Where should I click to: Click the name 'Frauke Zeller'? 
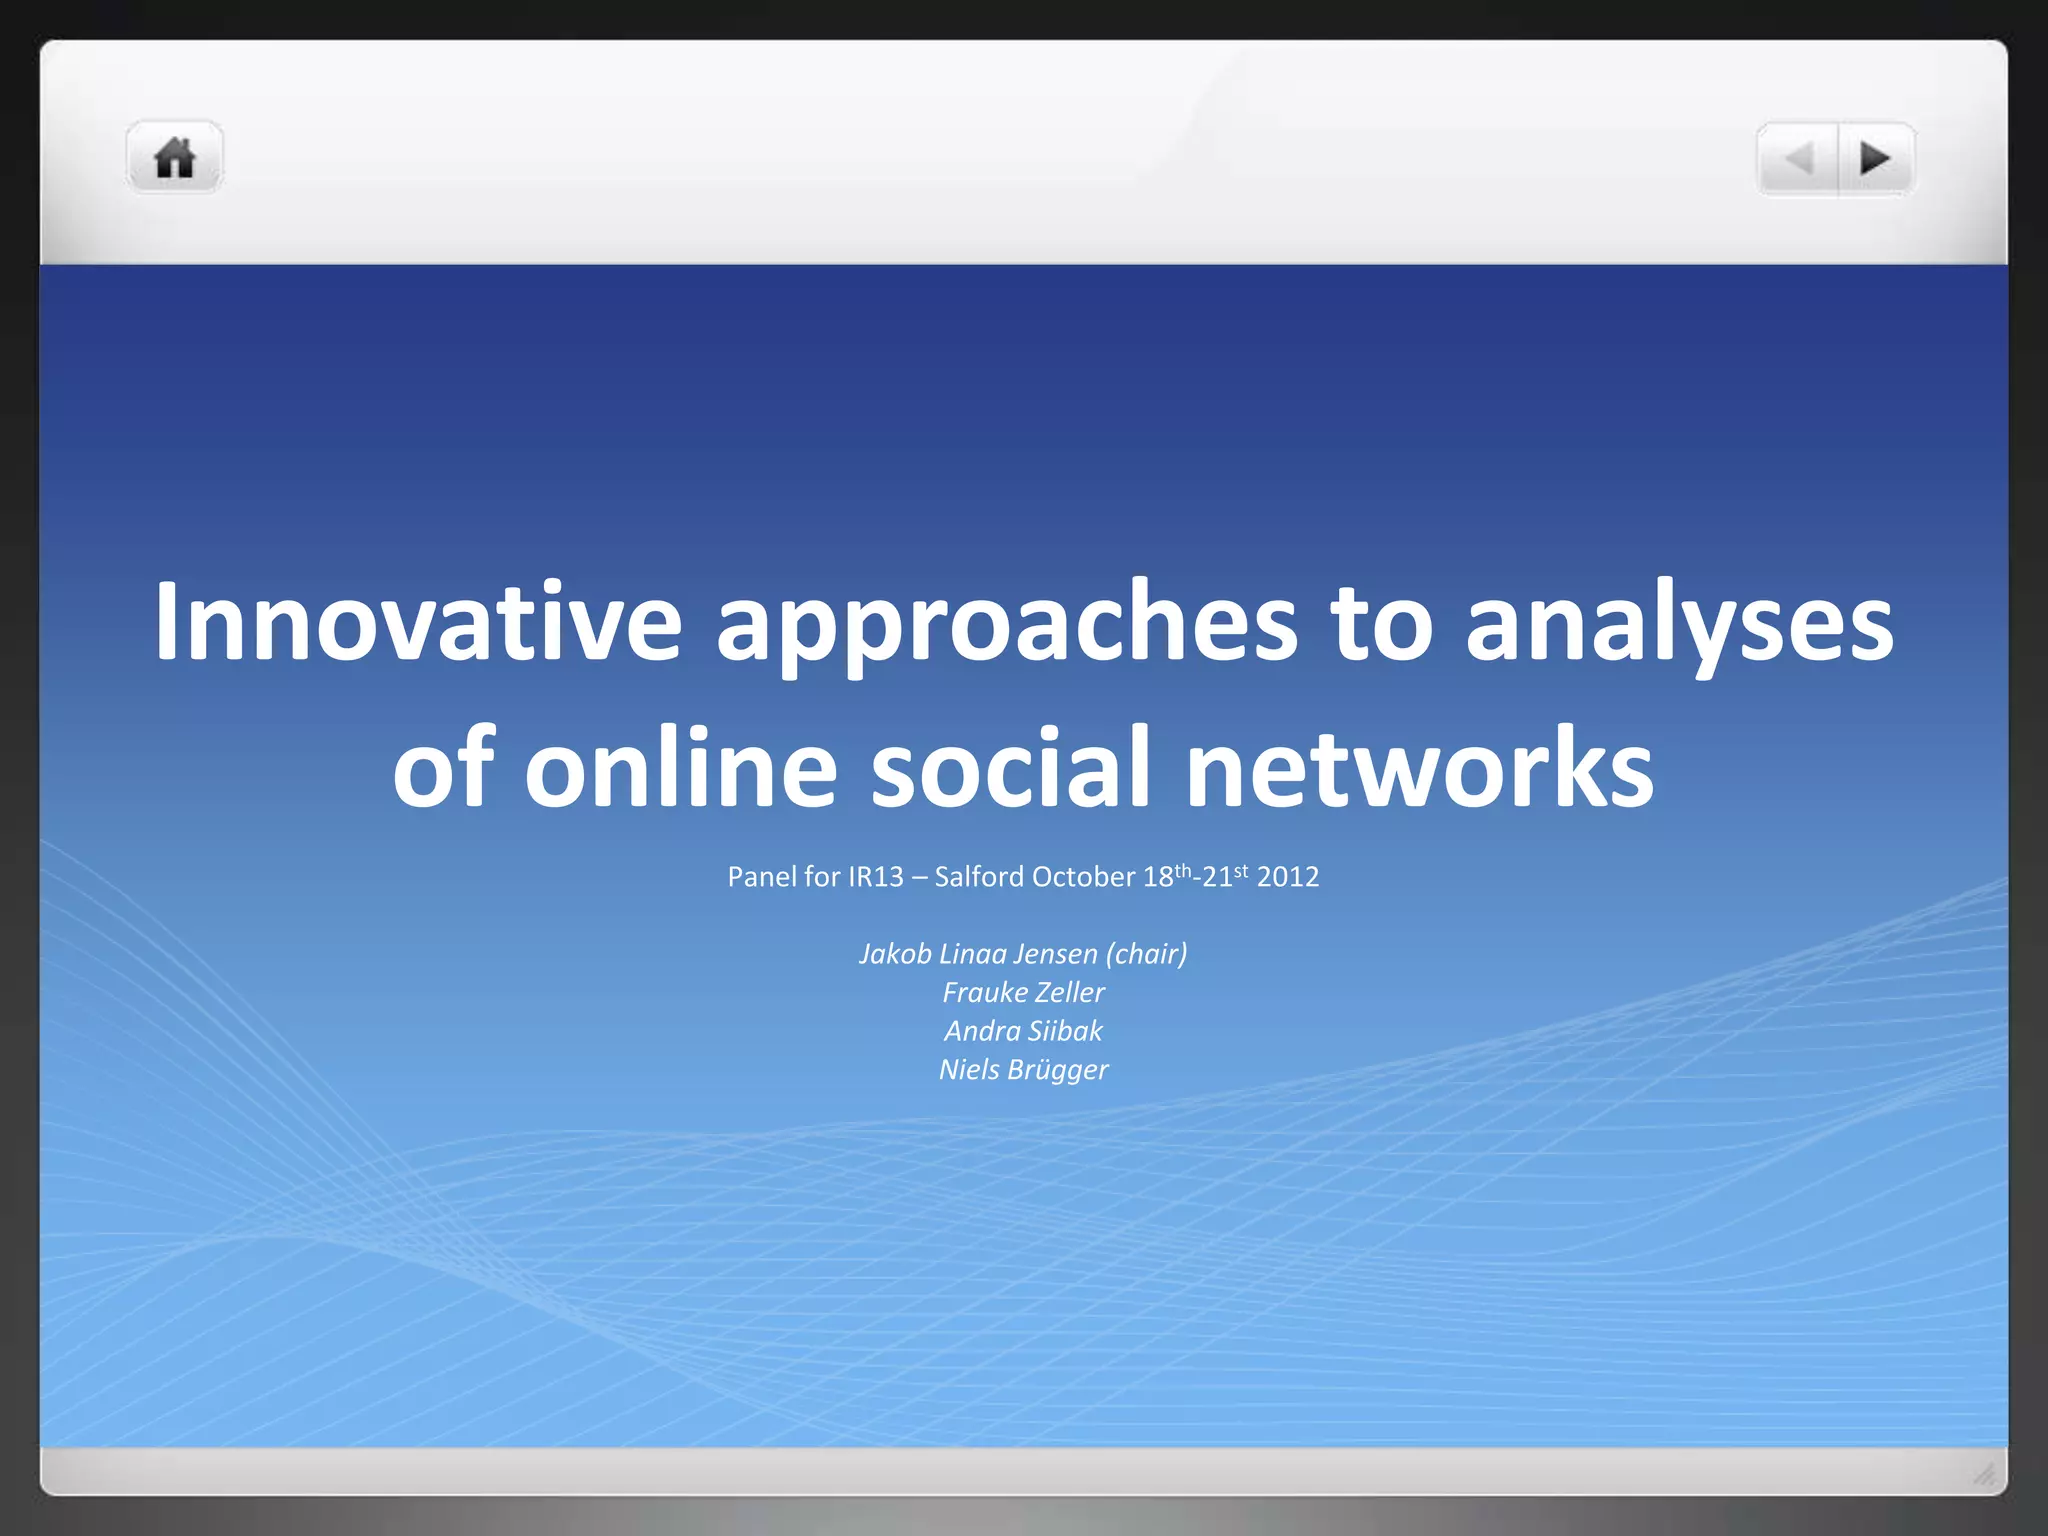pyautogui.click(x=1023, y=992)
